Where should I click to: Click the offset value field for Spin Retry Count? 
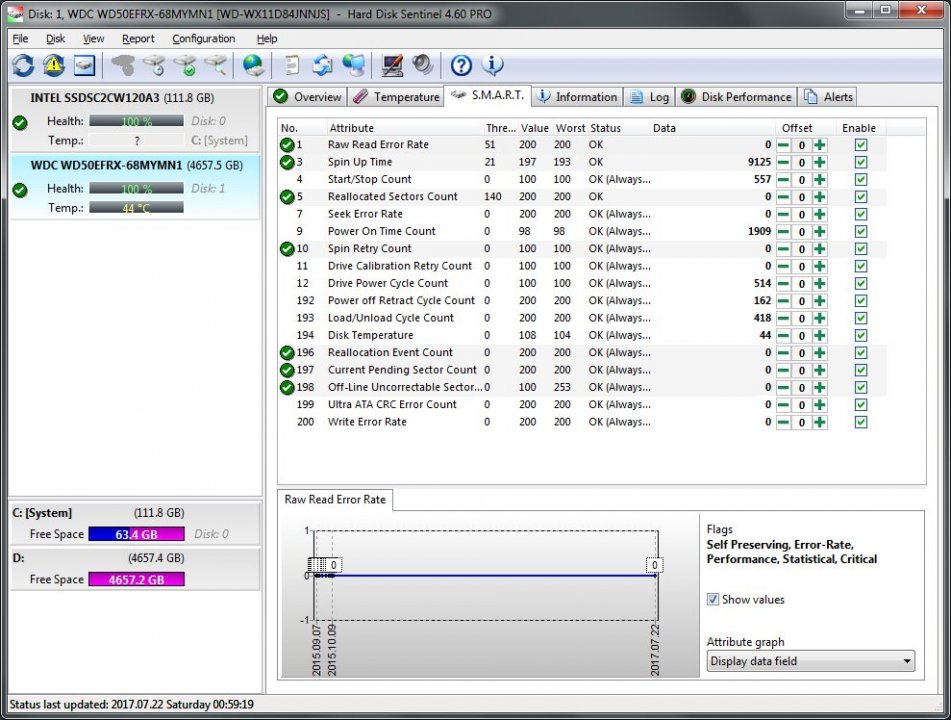[x=802, y=249]
